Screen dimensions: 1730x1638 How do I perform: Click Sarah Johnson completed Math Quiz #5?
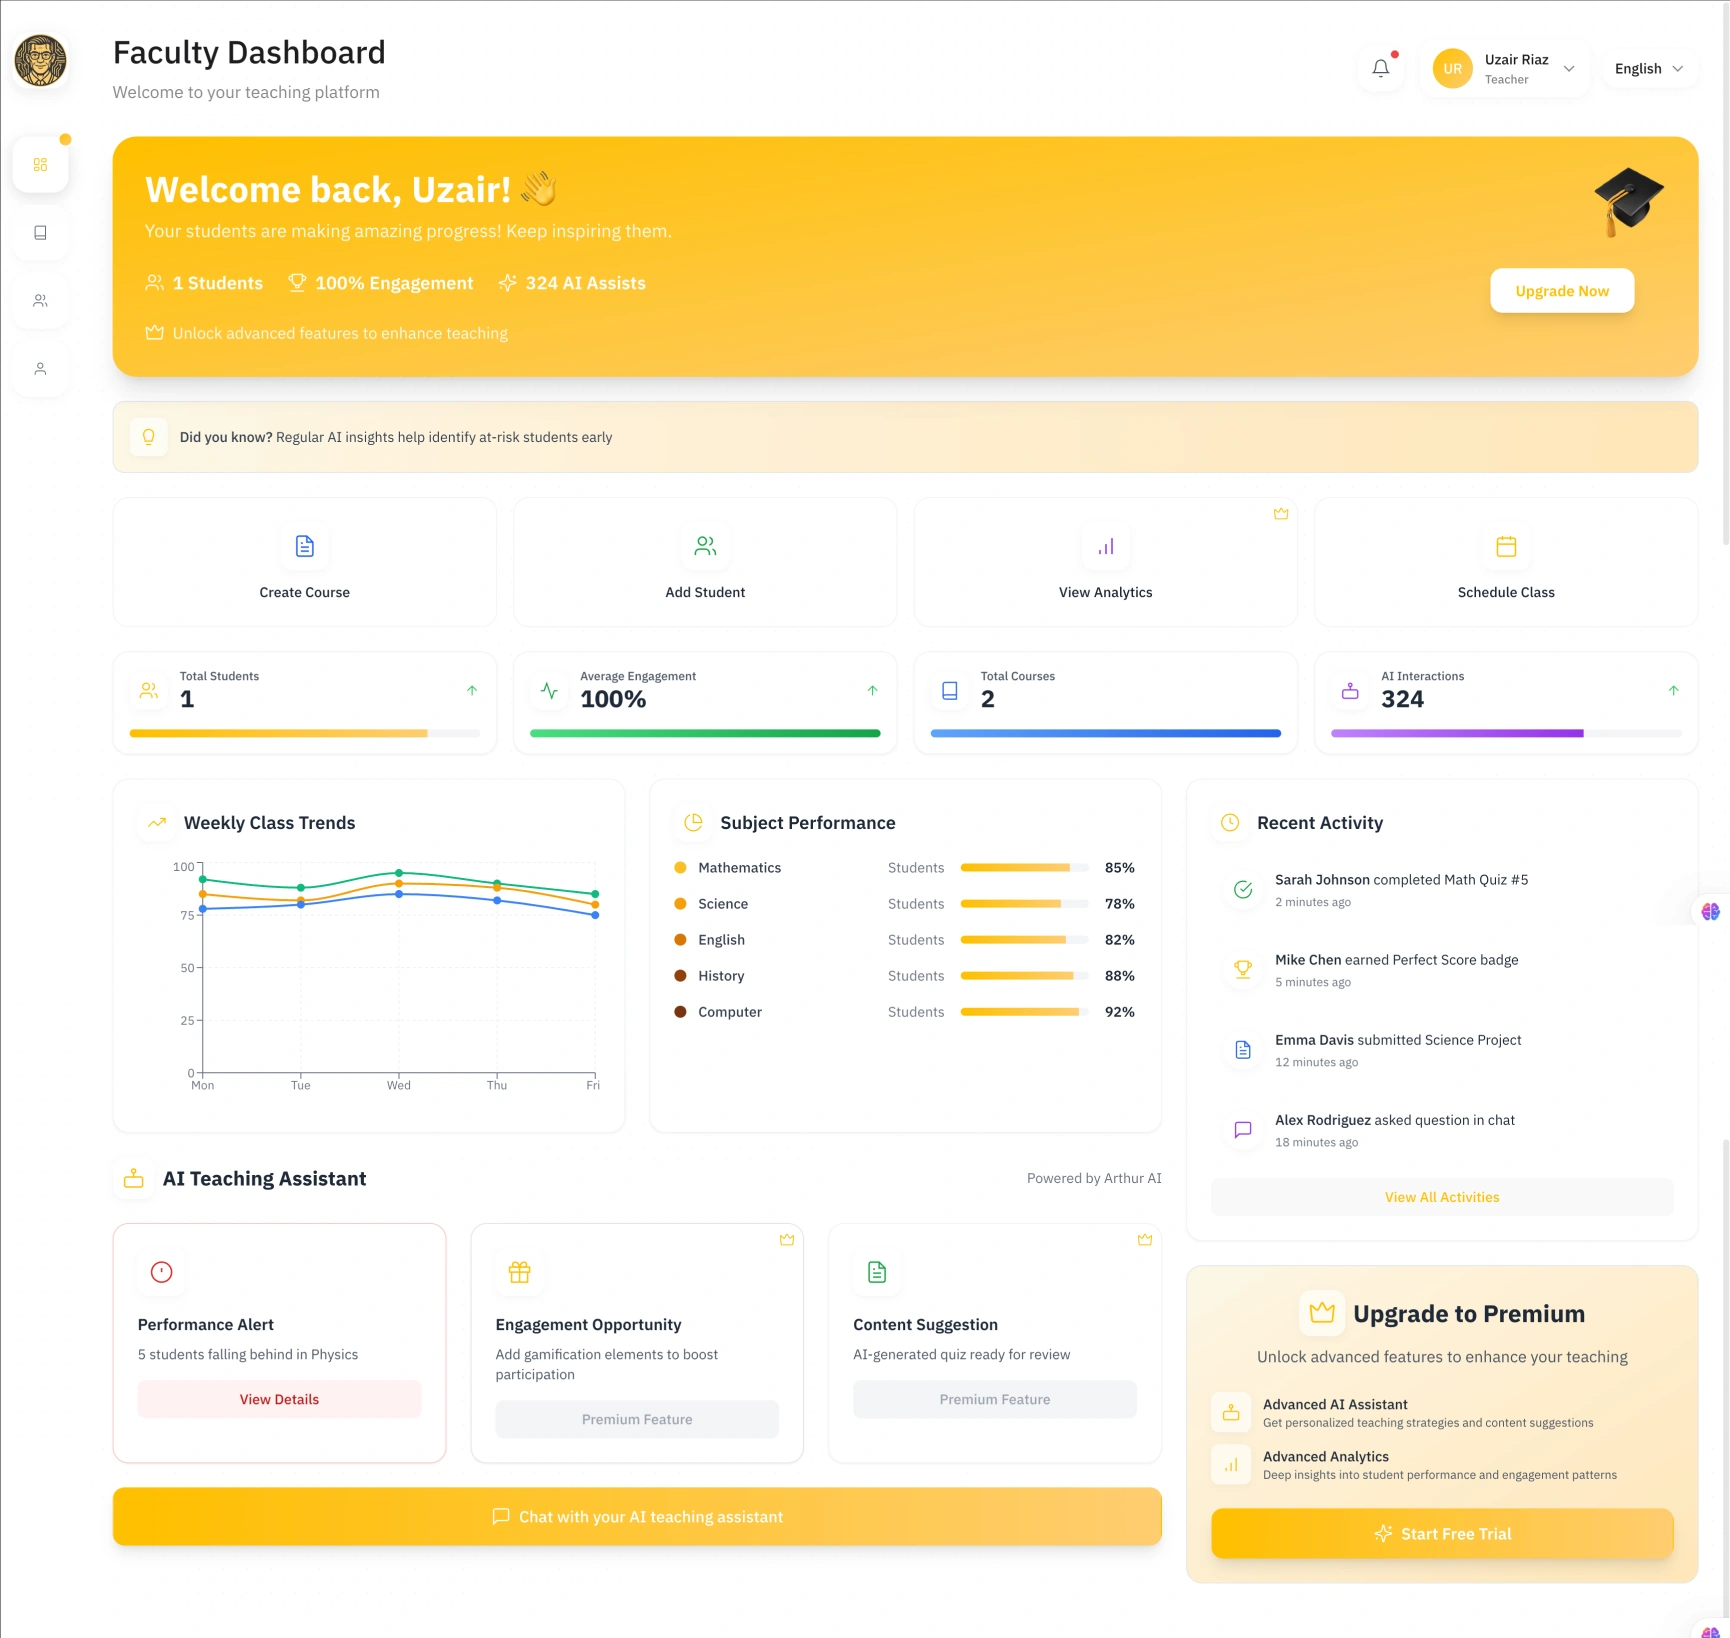(1401, 880)
